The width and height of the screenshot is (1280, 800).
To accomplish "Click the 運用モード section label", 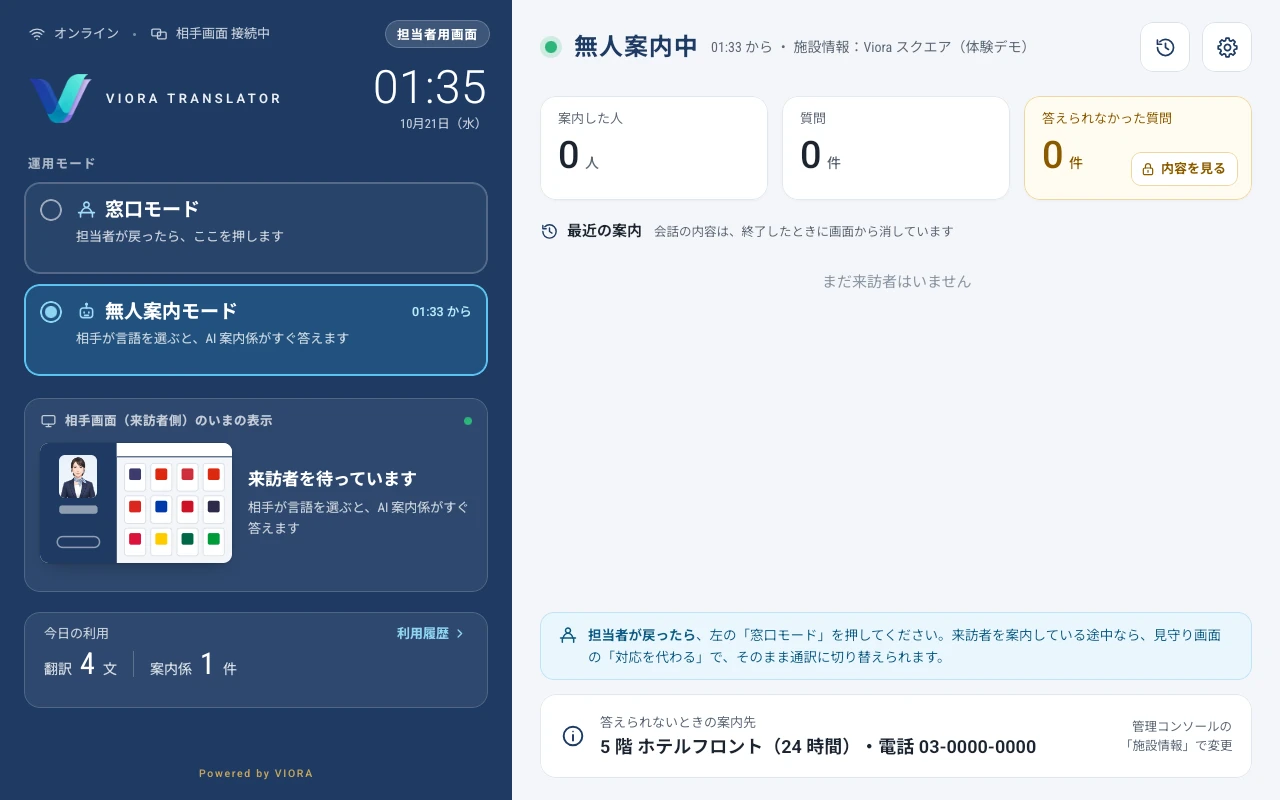I will point(62,163).
